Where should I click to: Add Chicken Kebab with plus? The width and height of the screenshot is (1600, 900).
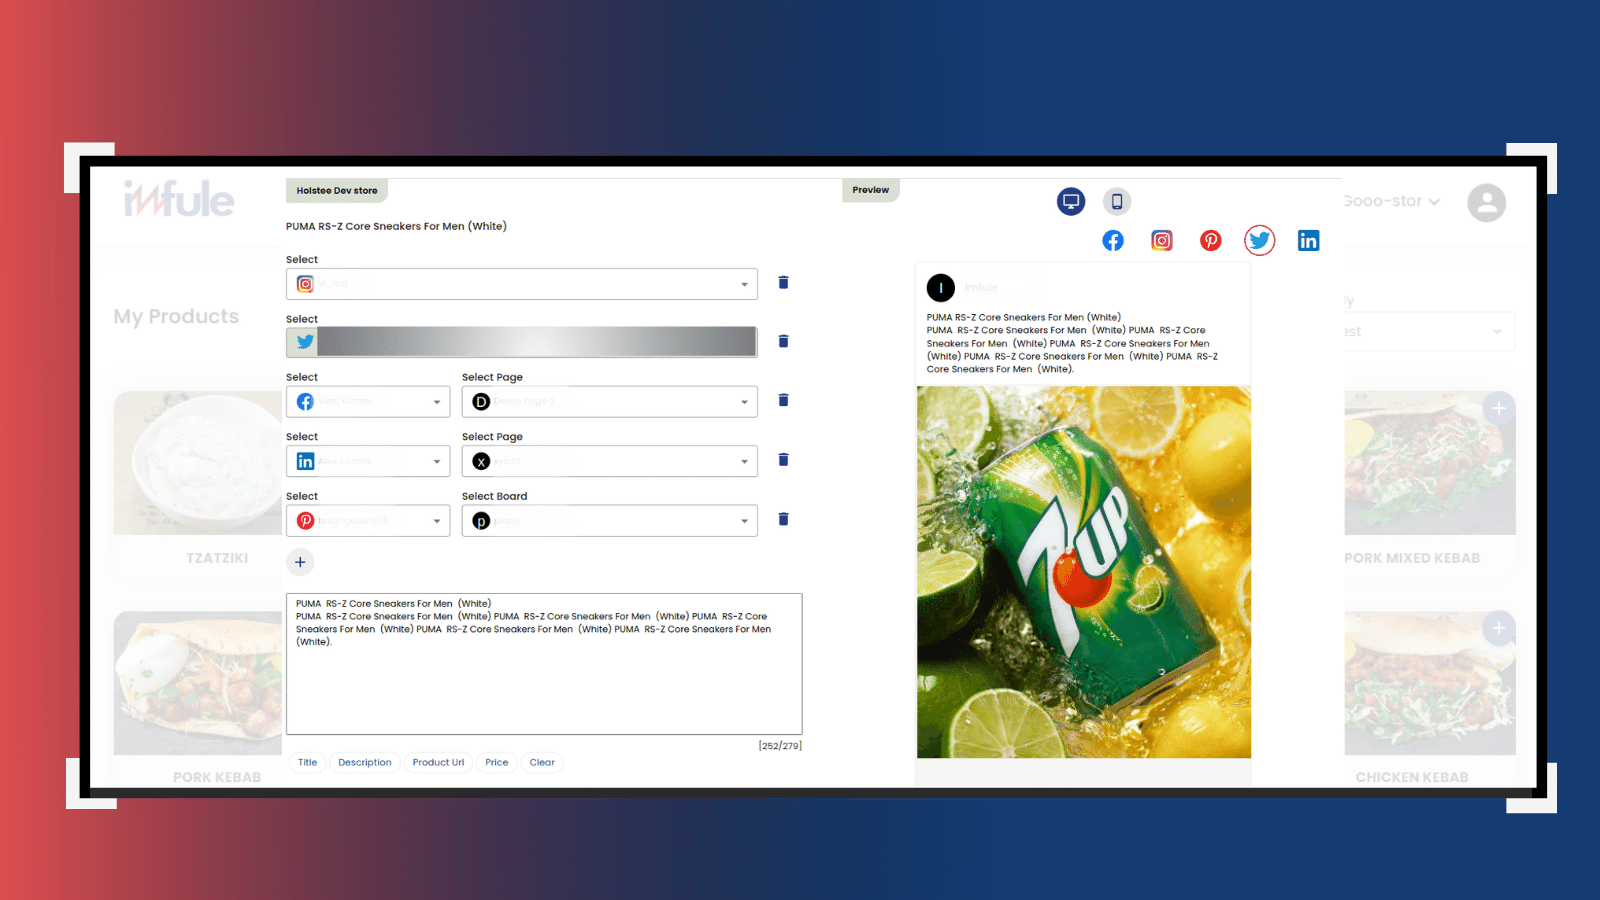(x=1498, y=628)
